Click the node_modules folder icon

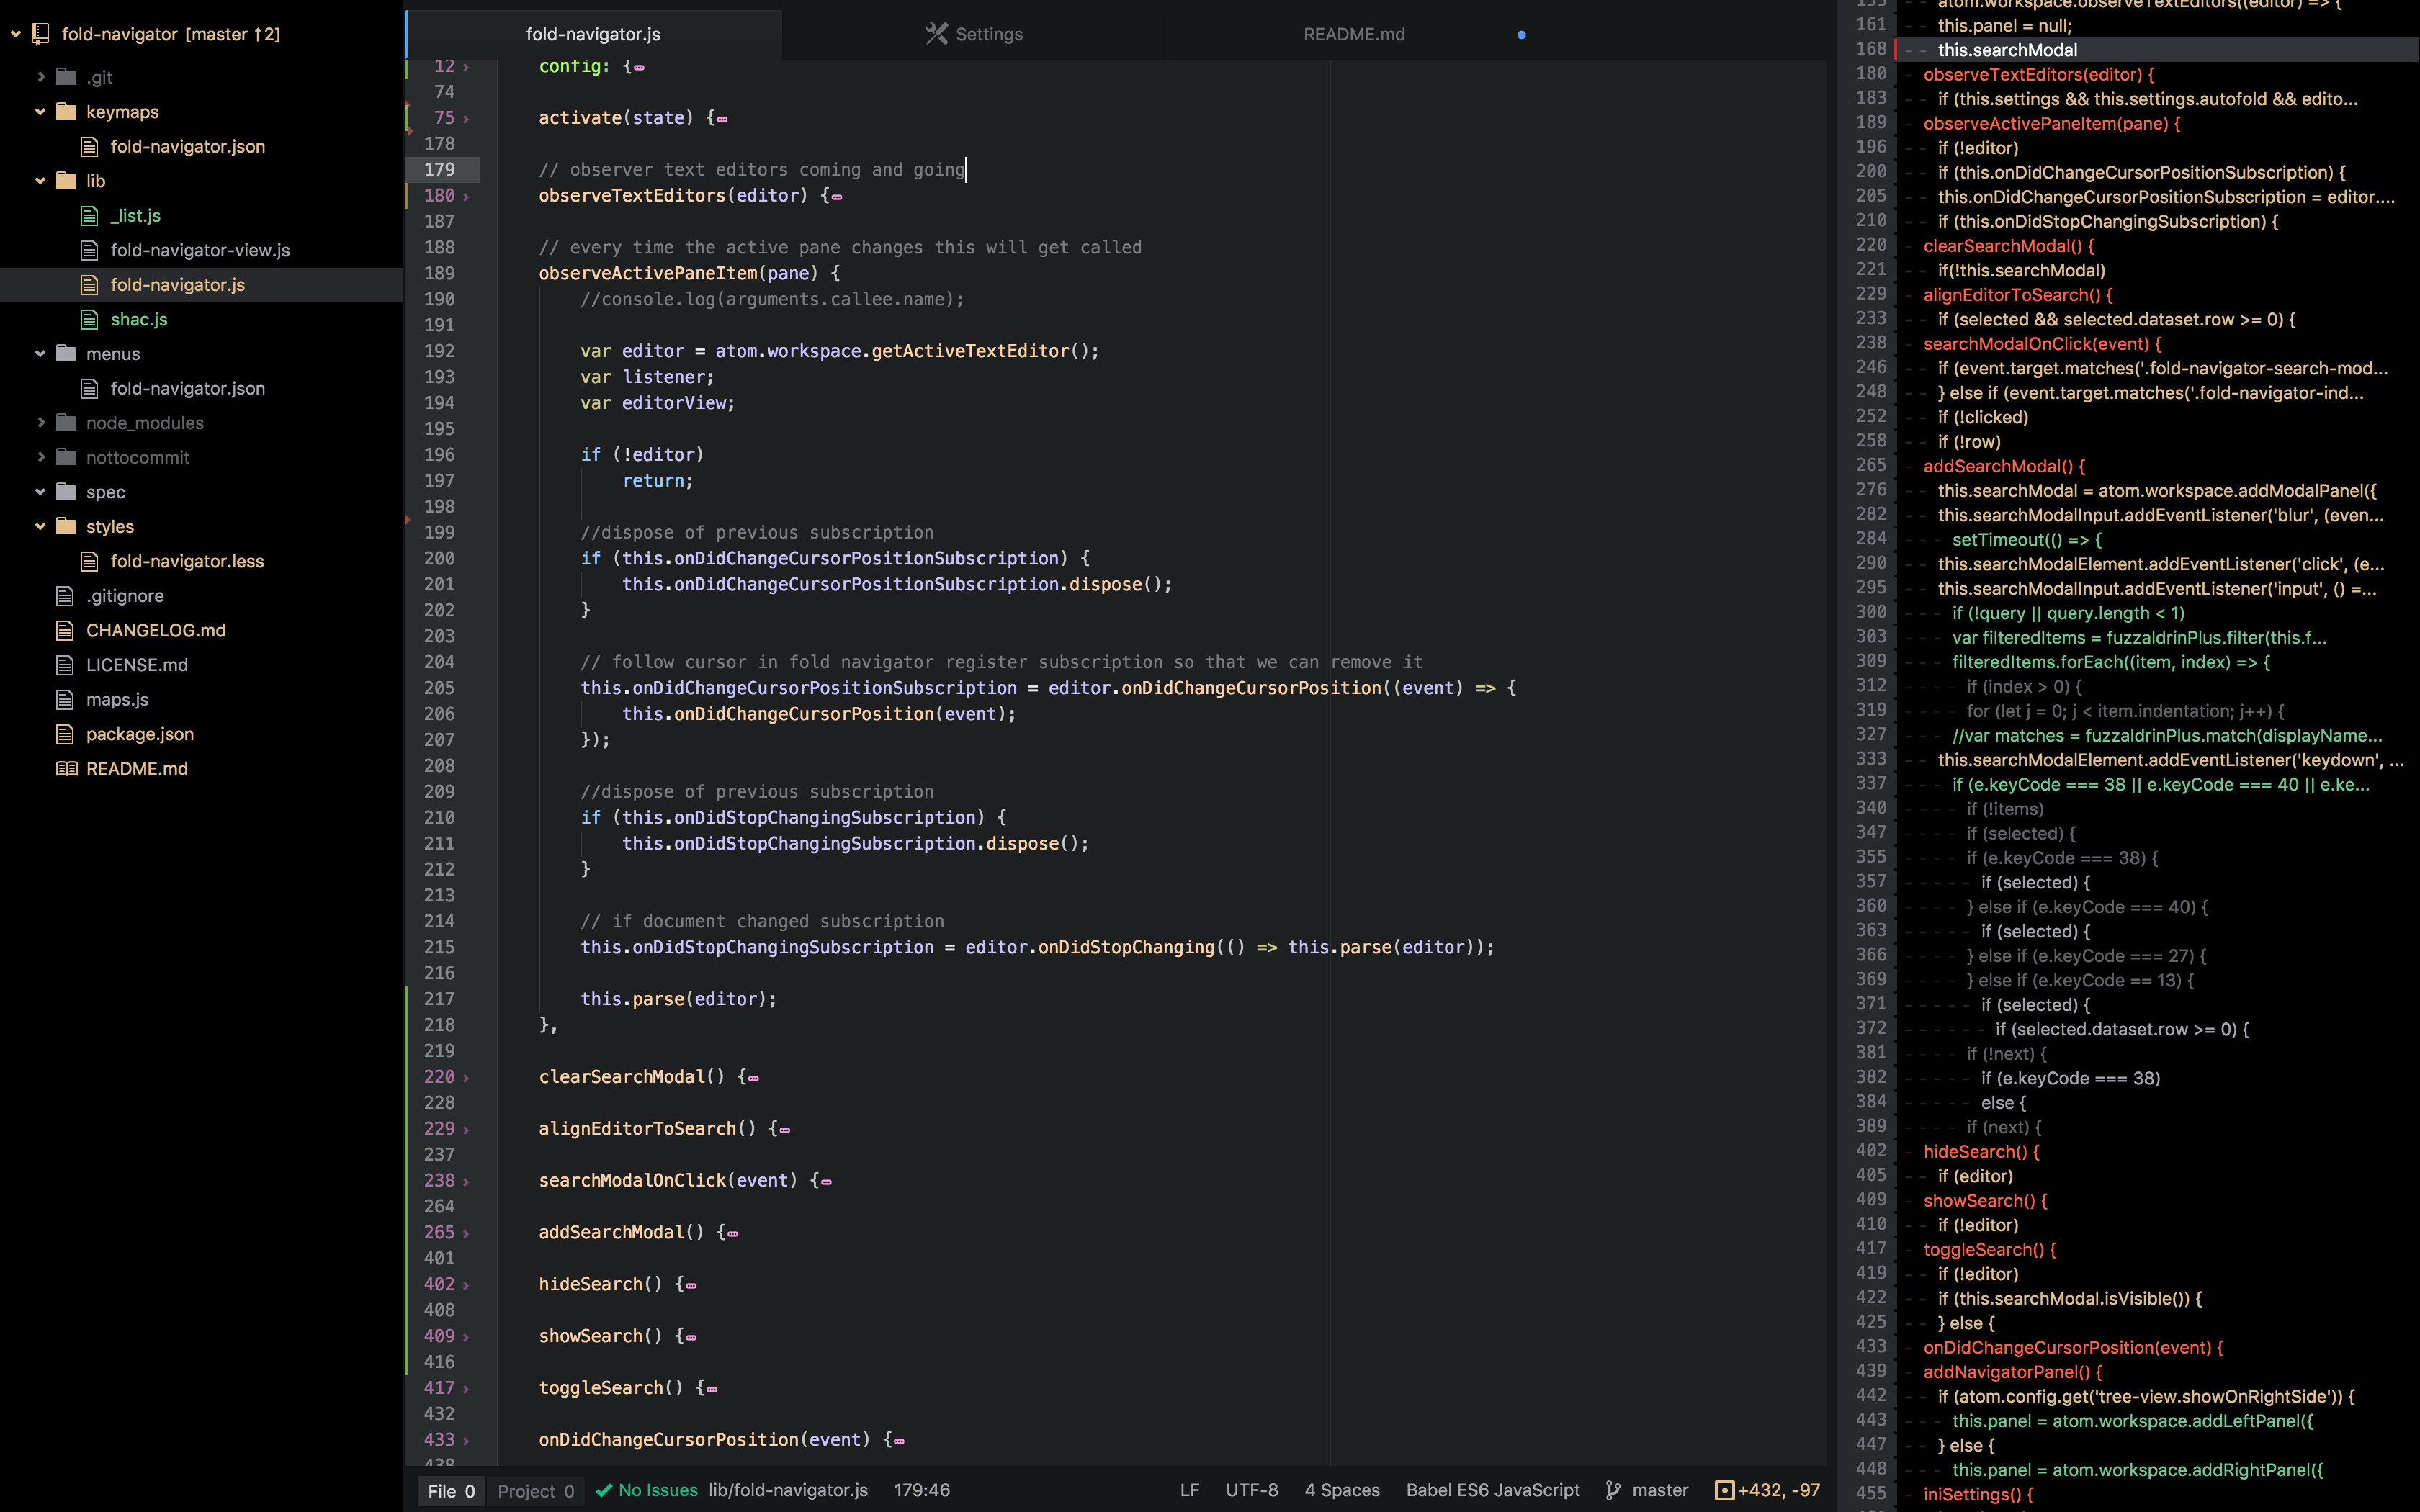tap(66, 423)
